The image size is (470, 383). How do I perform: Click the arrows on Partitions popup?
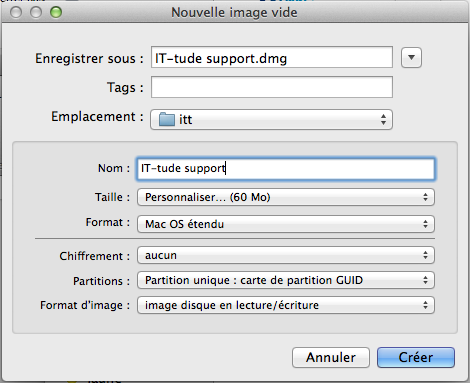(425, 280)
